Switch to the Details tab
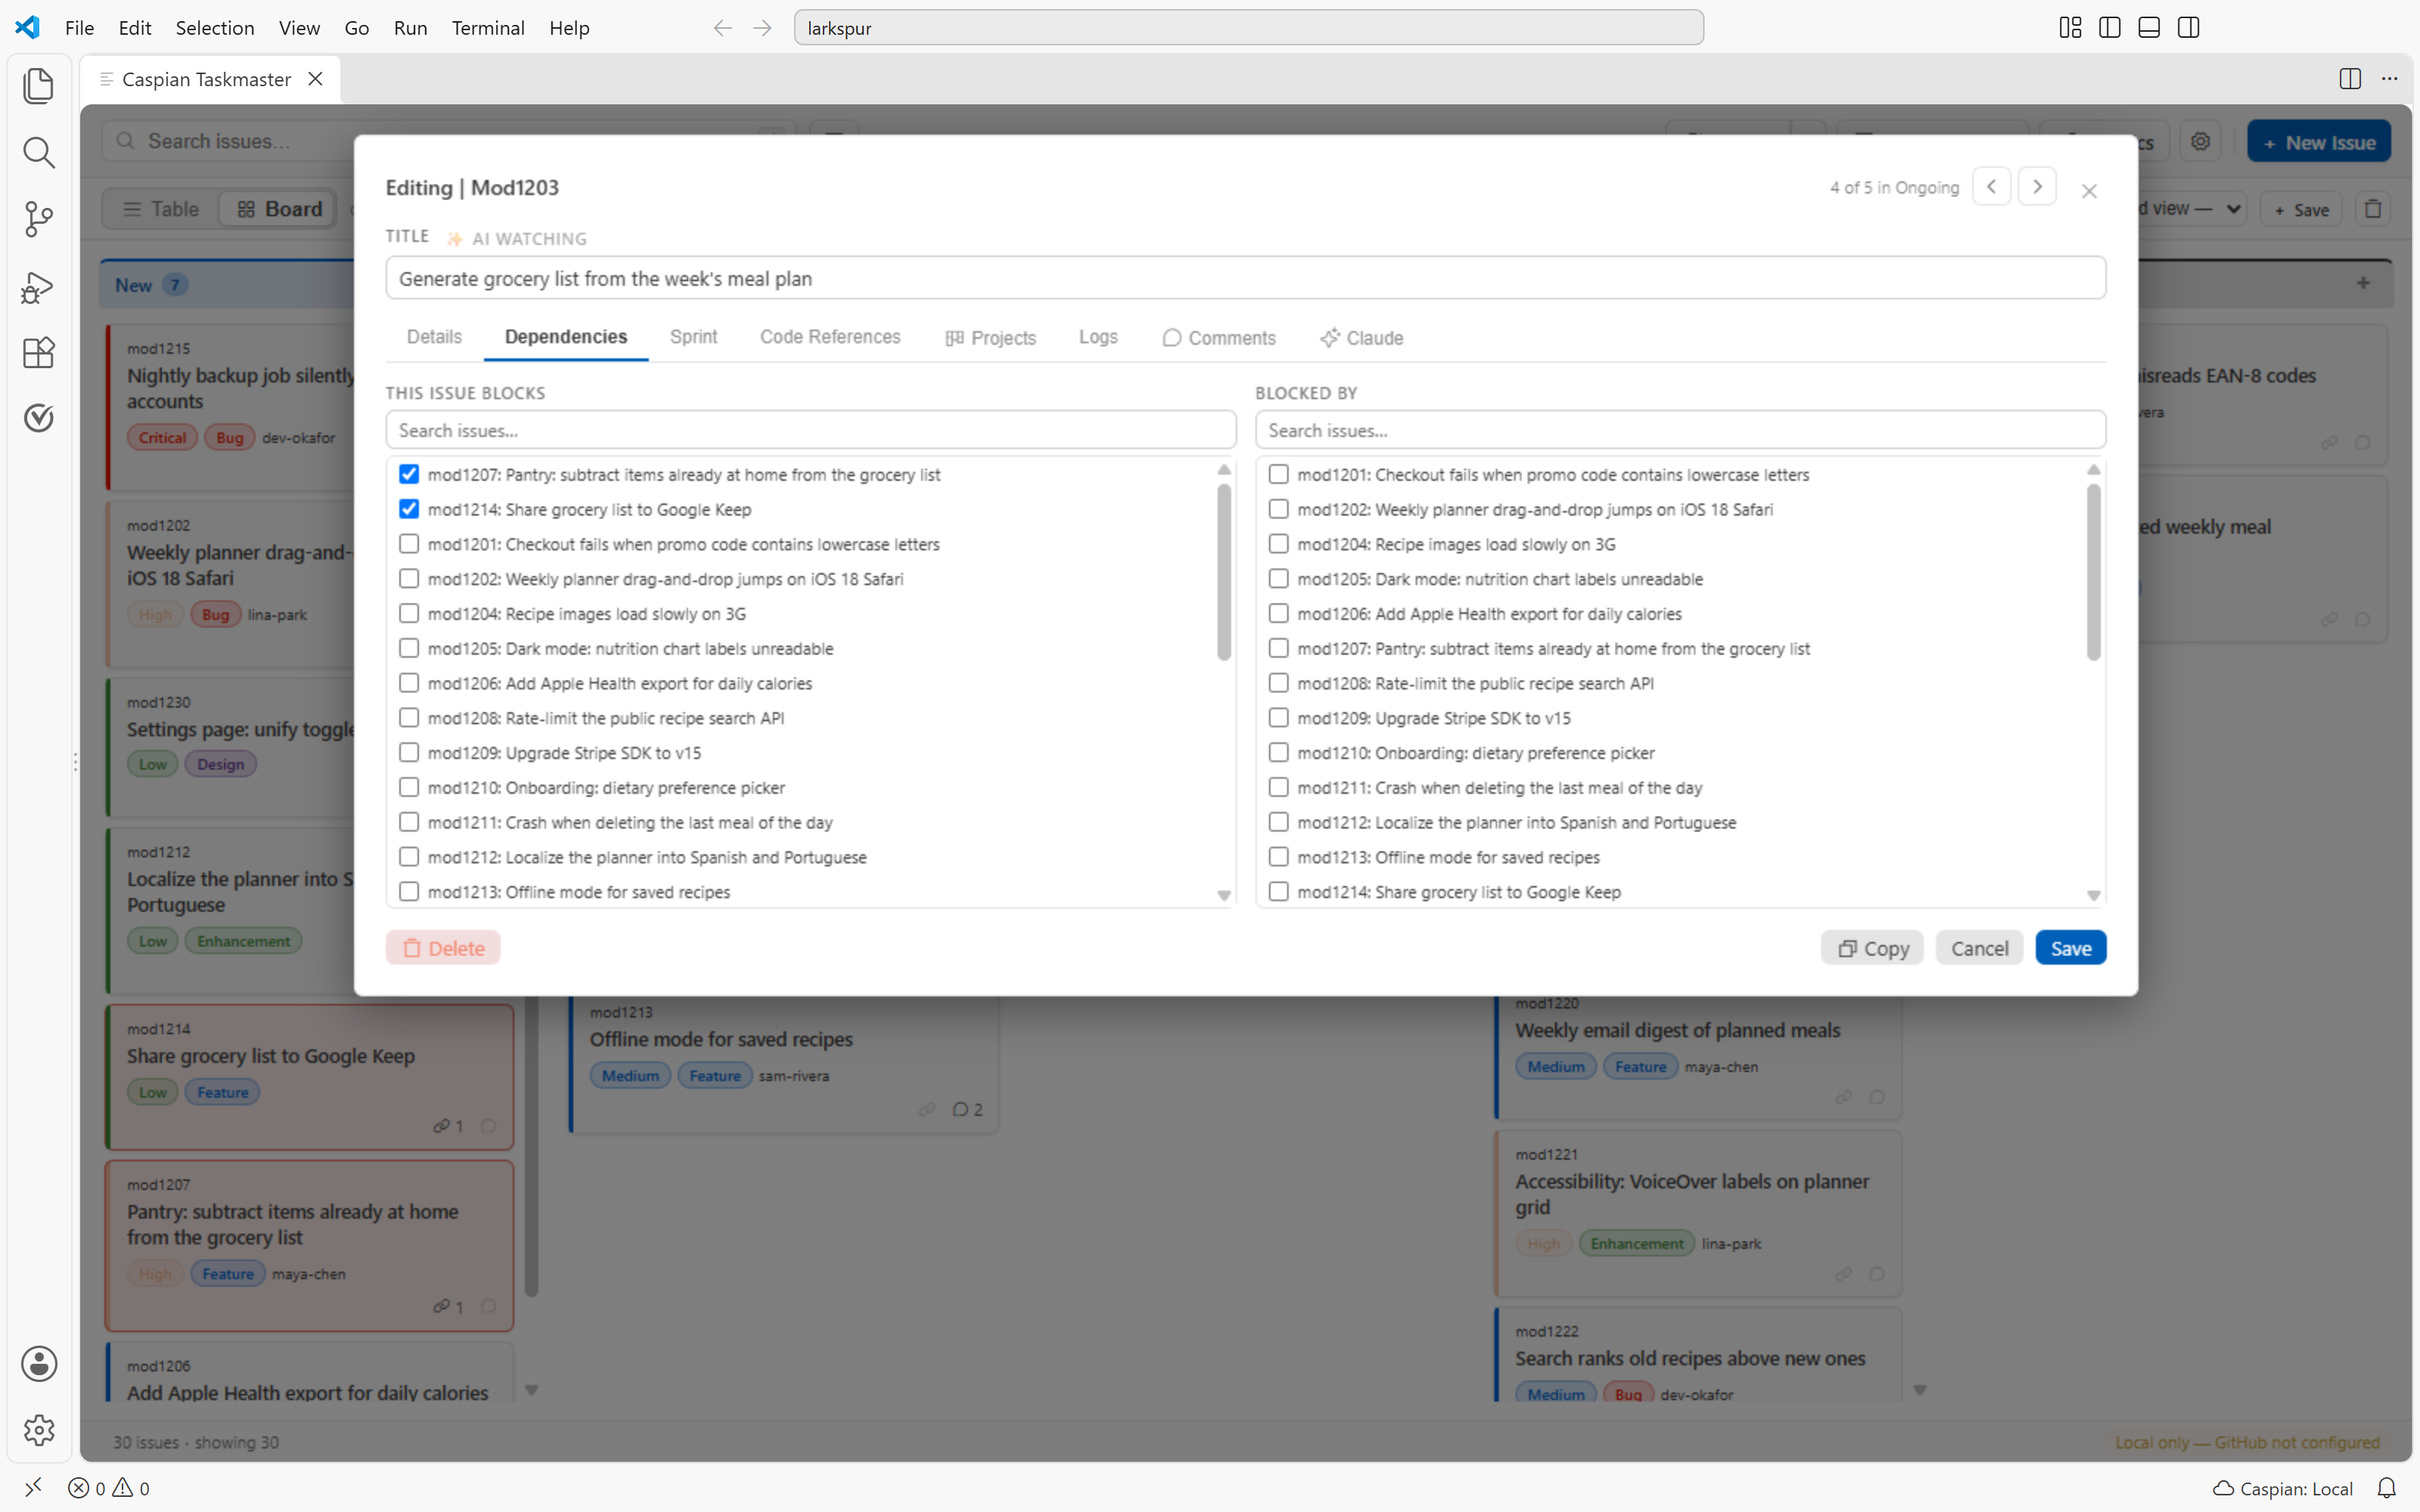 pos(434,337)
